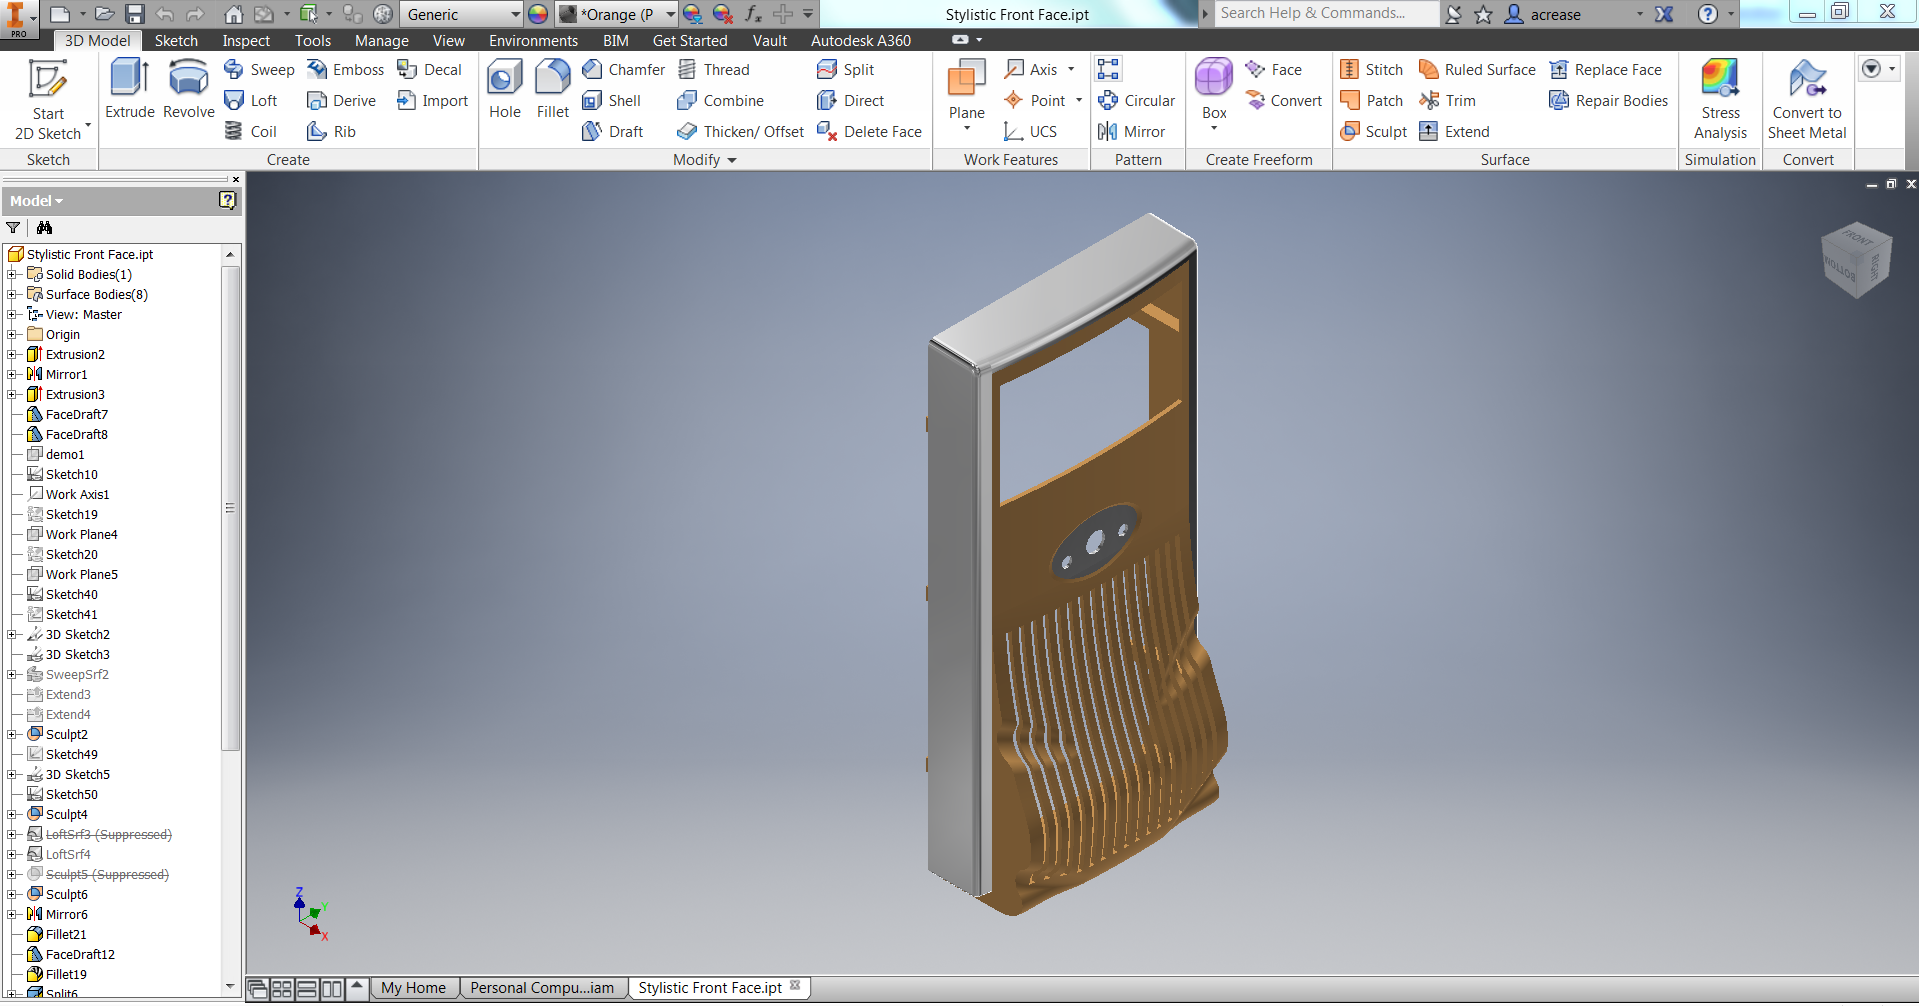Switch to the Sketch ribbon tab

pos(176,40)
